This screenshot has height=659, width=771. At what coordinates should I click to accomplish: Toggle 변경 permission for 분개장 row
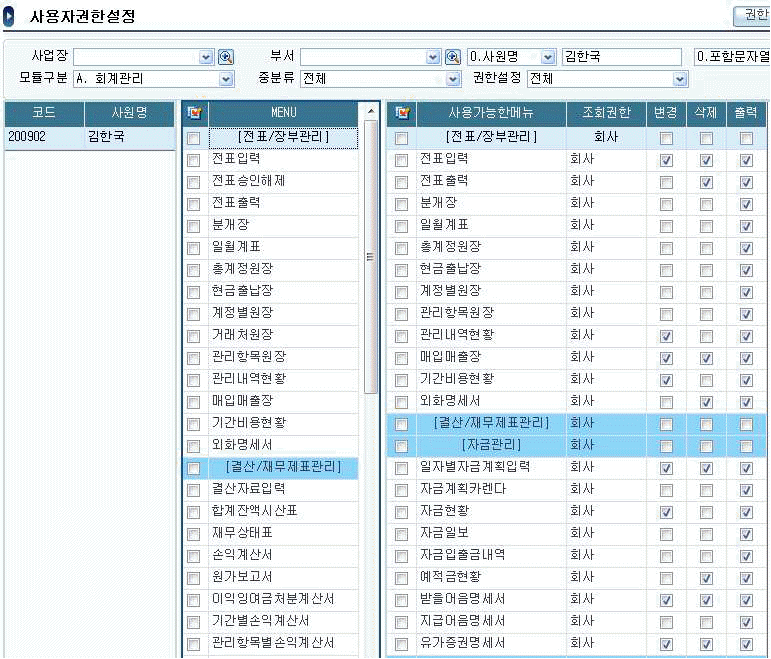click(x=666, y=204)
